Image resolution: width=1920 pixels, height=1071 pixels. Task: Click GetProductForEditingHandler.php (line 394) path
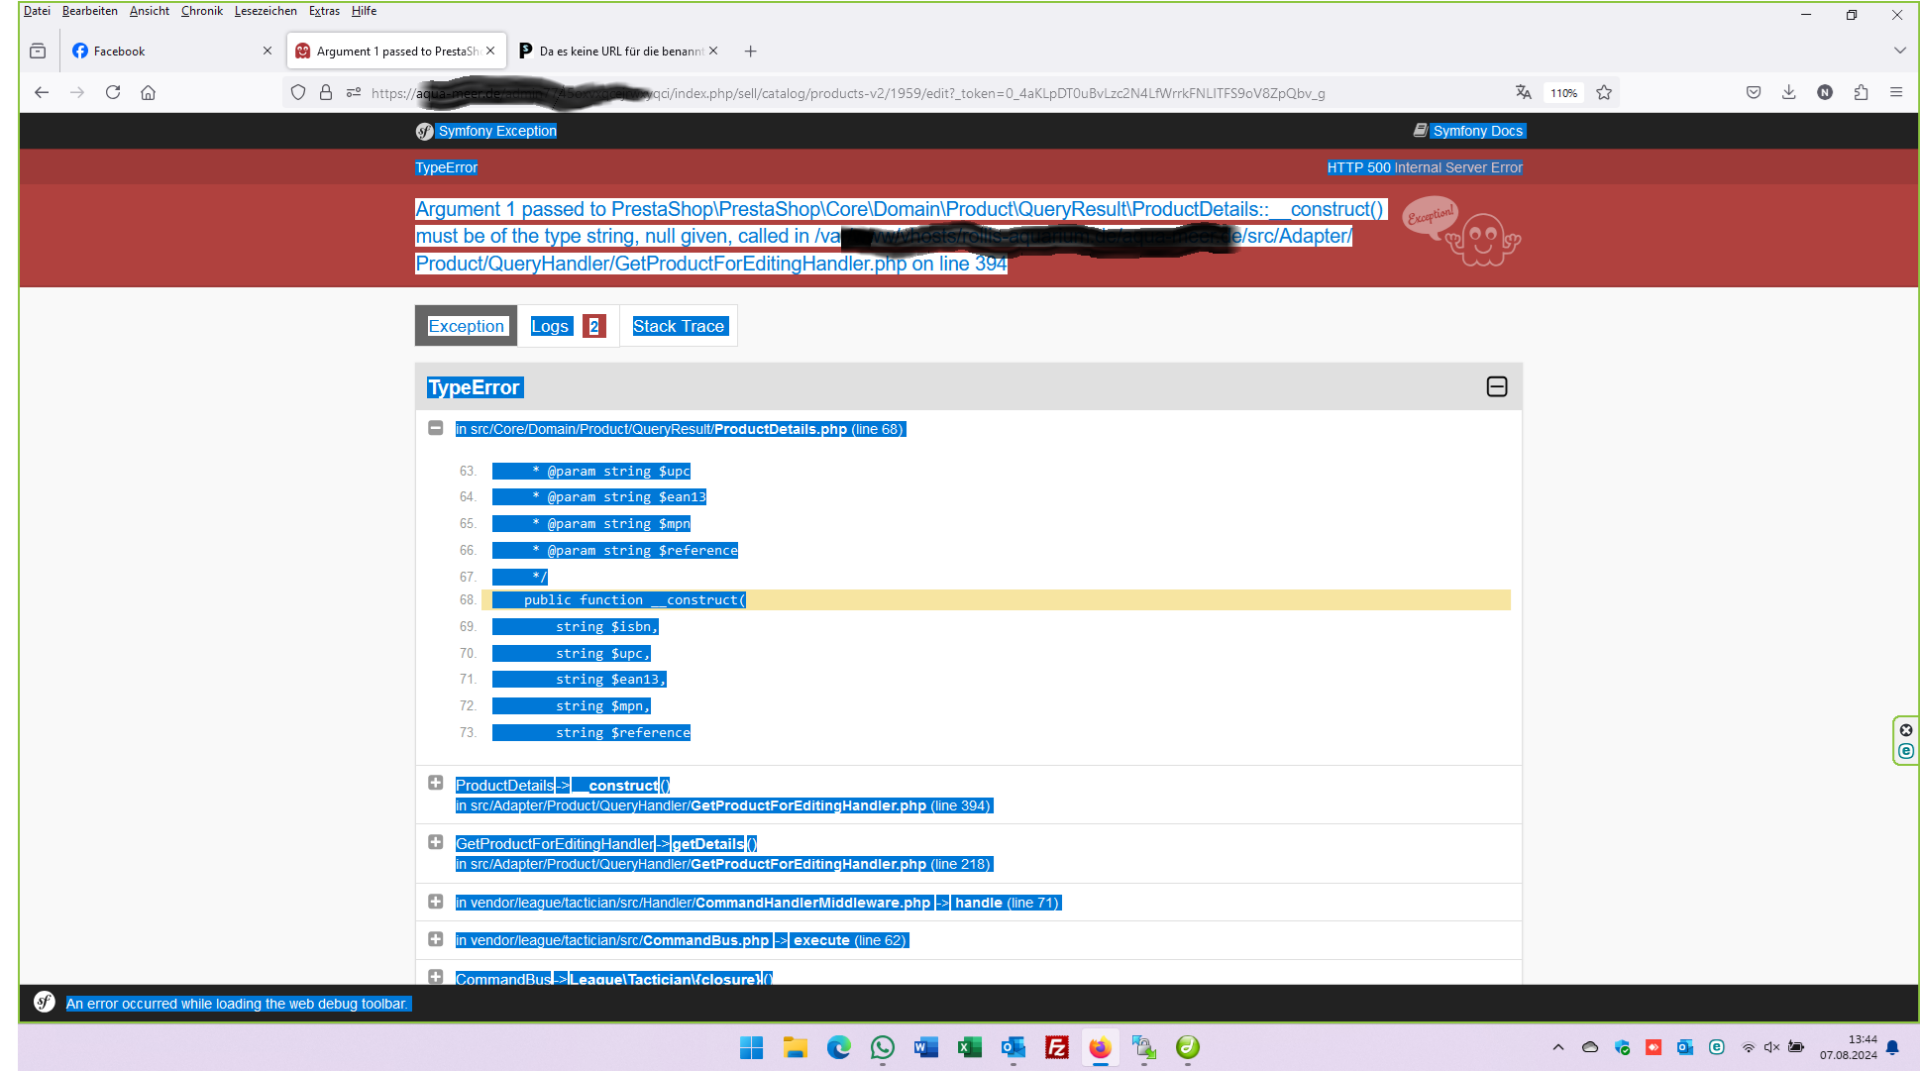coord(724,806)
